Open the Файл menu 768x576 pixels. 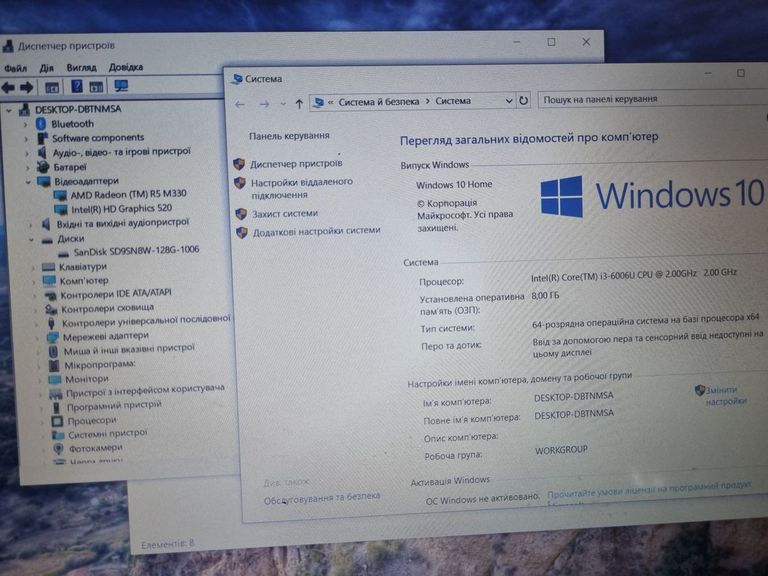[15, 68]
